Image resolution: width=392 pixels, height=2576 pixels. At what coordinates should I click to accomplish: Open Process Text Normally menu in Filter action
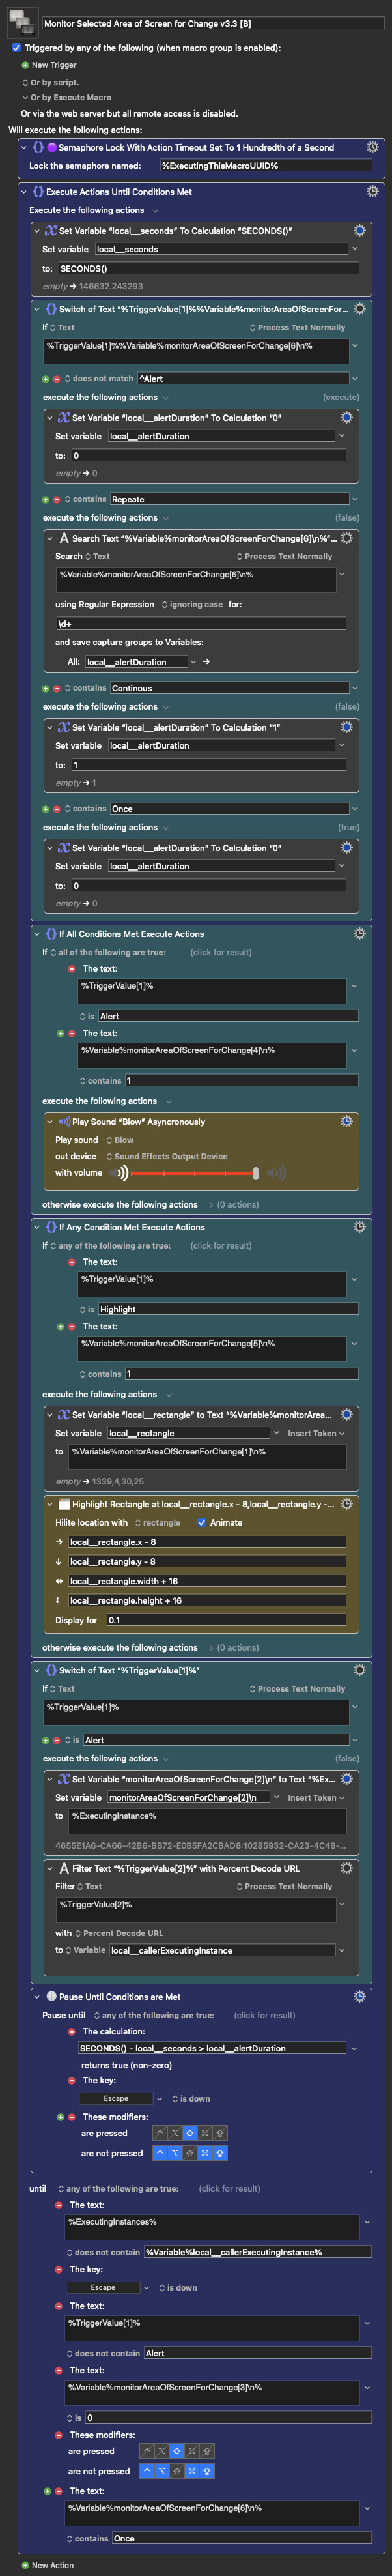coord(284,1886)
